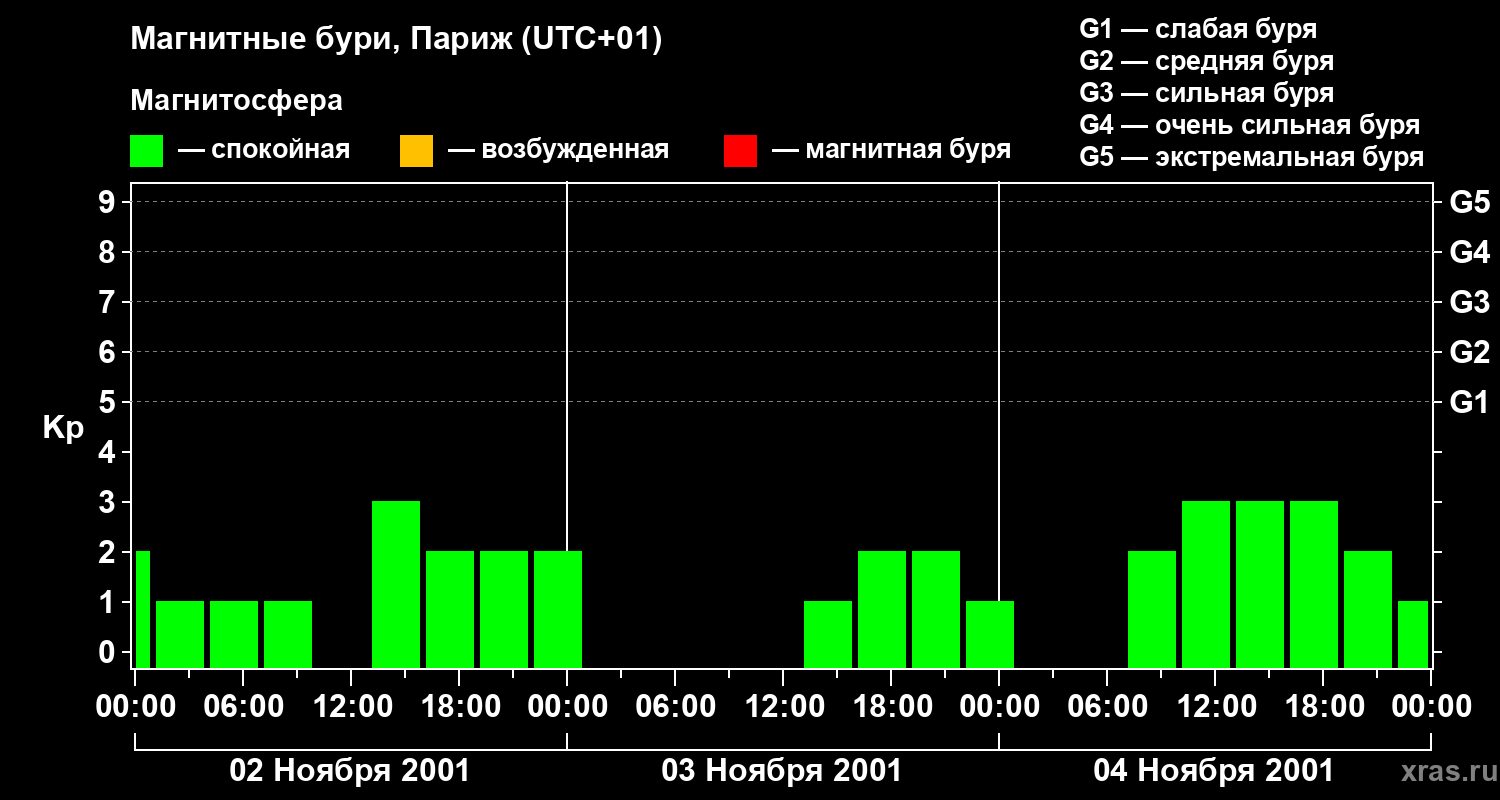Click the G3 label on the right axis
Screen dimensions: 1500x800
(1470, 302)
